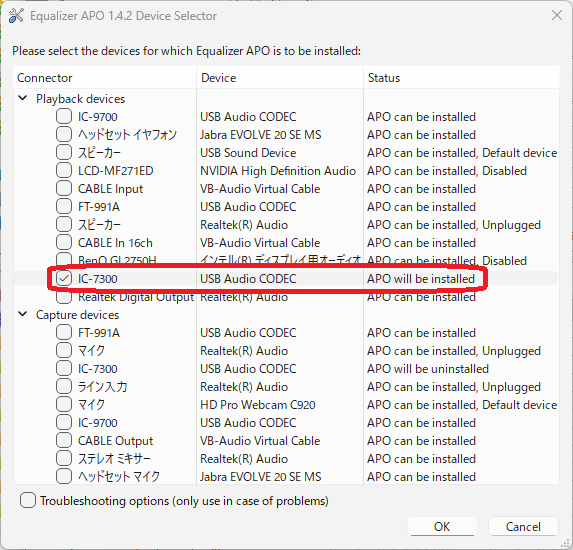Click 'APO will be installed' status text
This screenshot has height=550, width=573.
(x=421, y=279)
